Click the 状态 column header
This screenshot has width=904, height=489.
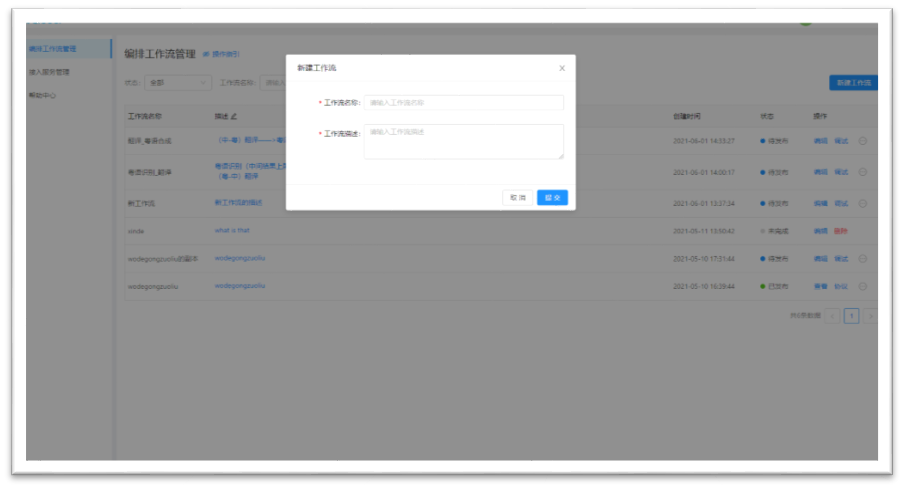click(x=767, y=116)
